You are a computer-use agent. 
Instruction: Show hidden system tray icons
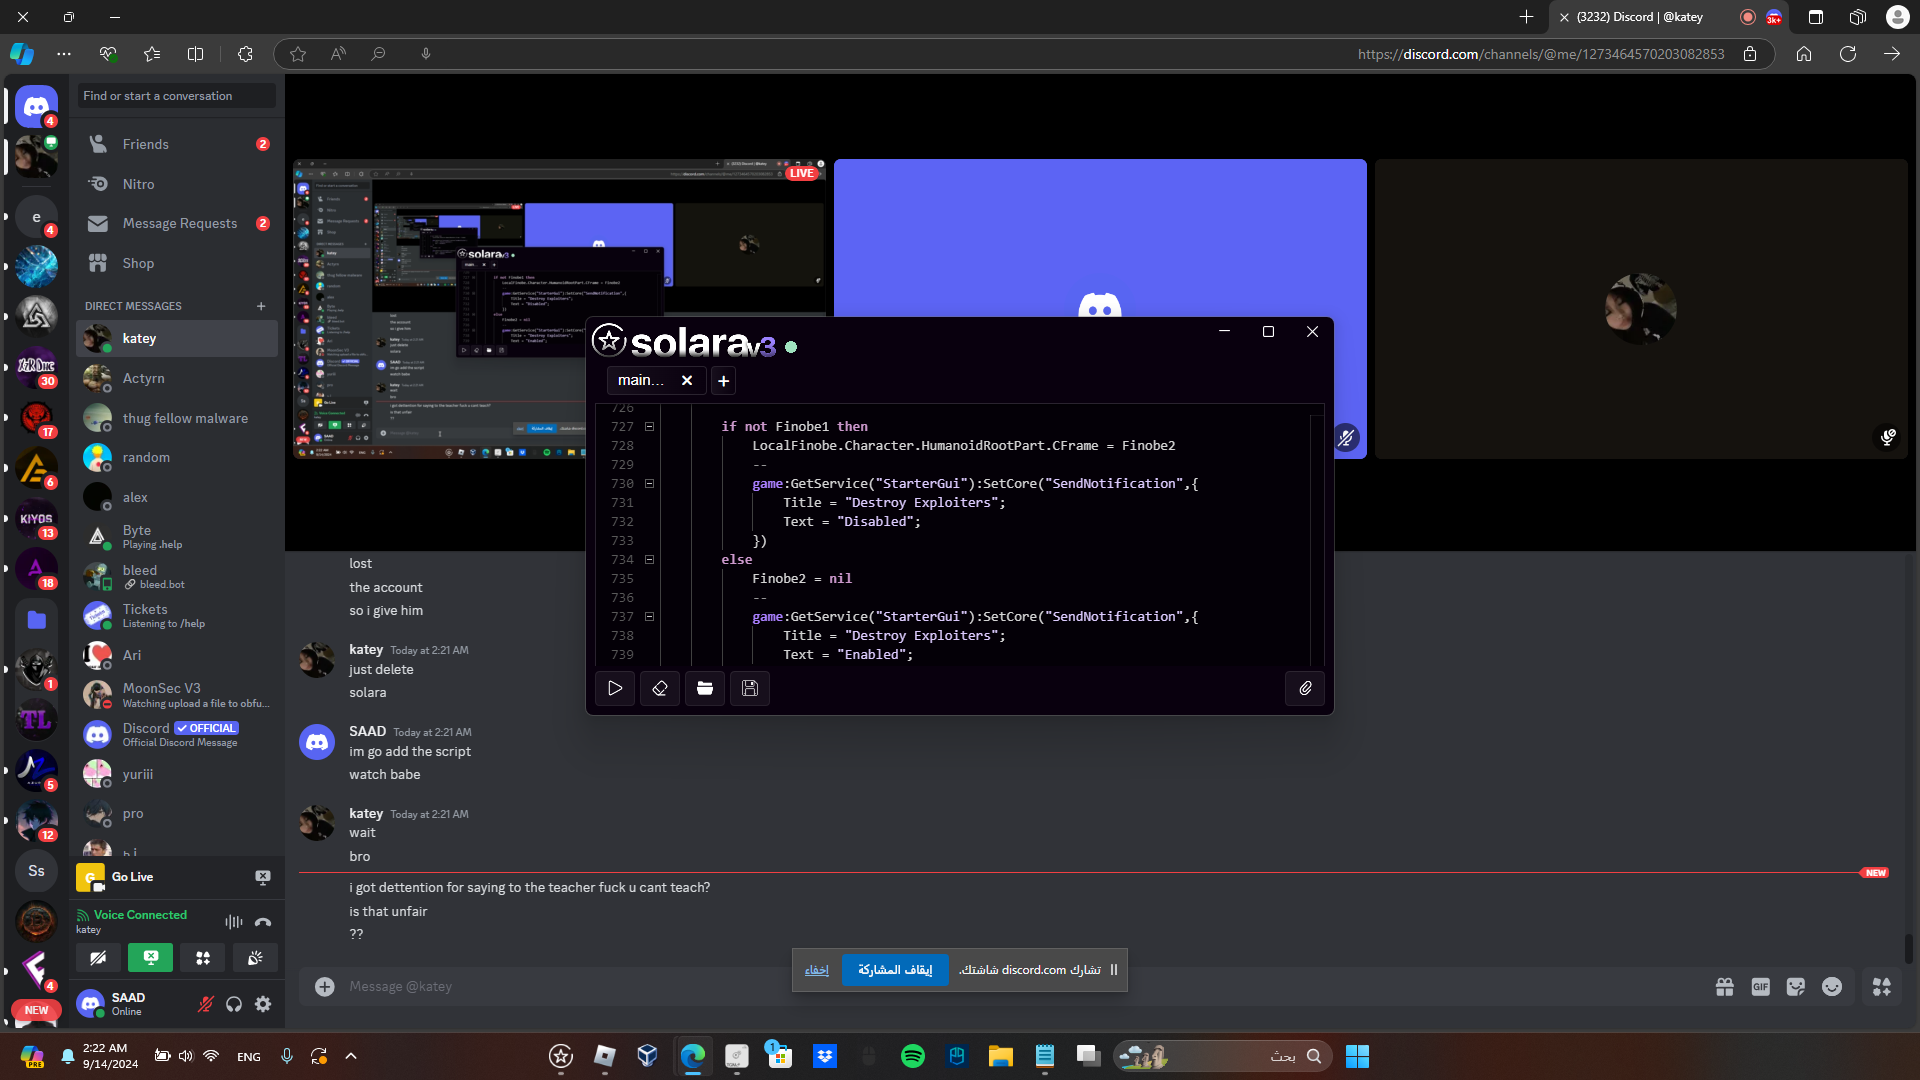point(351,1056)
